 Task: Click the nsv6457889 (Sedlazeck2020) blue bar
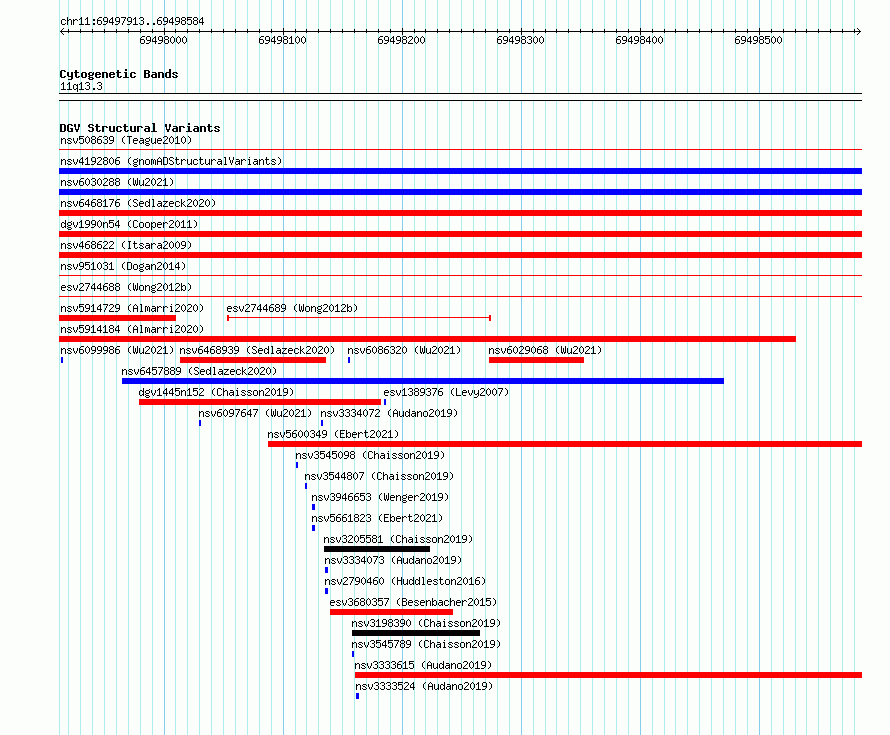(423, 381)
